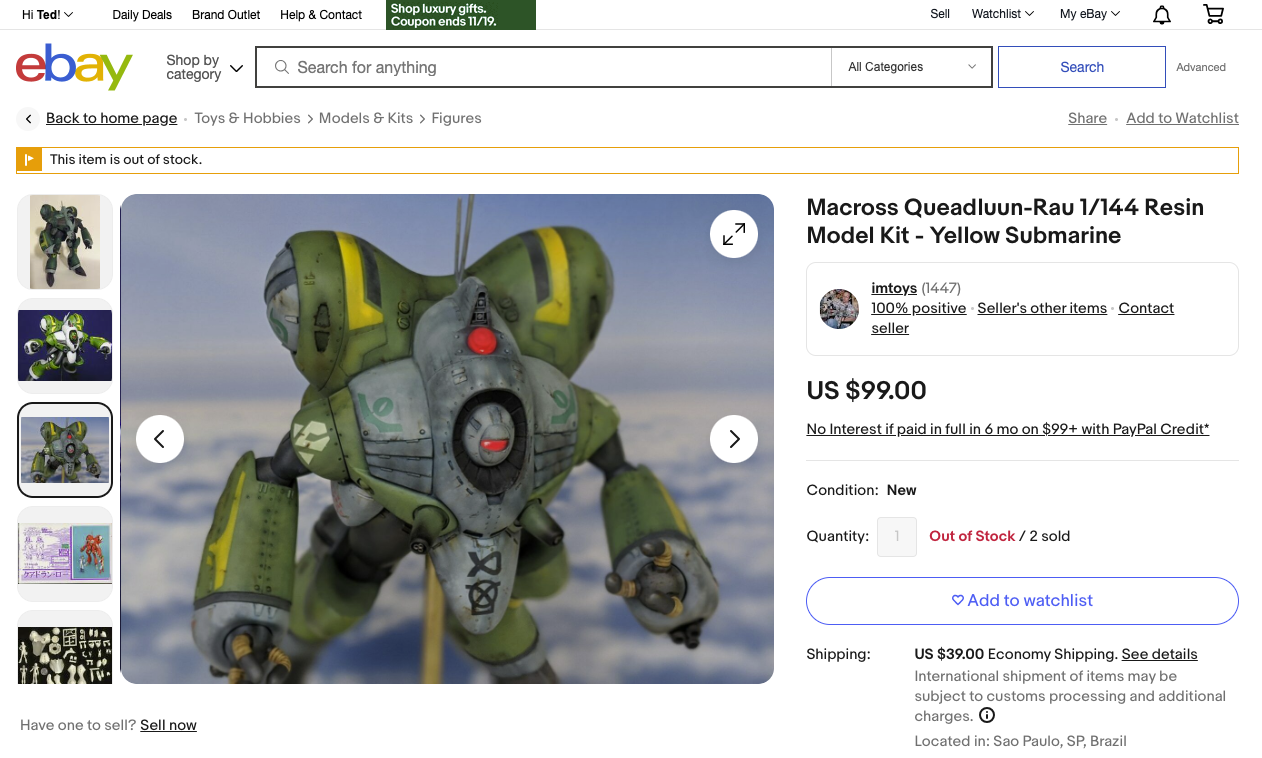Click the blue Search button

[1082, 67]
